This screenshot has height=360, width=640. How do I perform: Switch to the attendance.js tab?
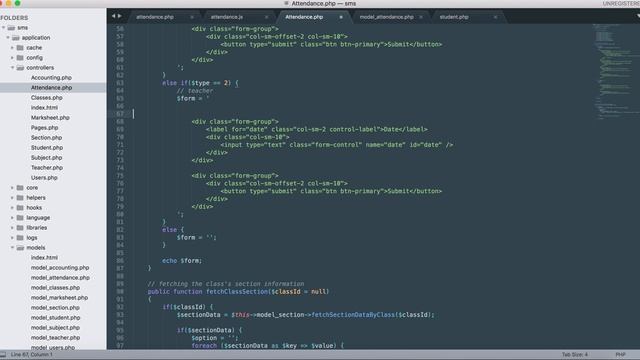[227, 17]
